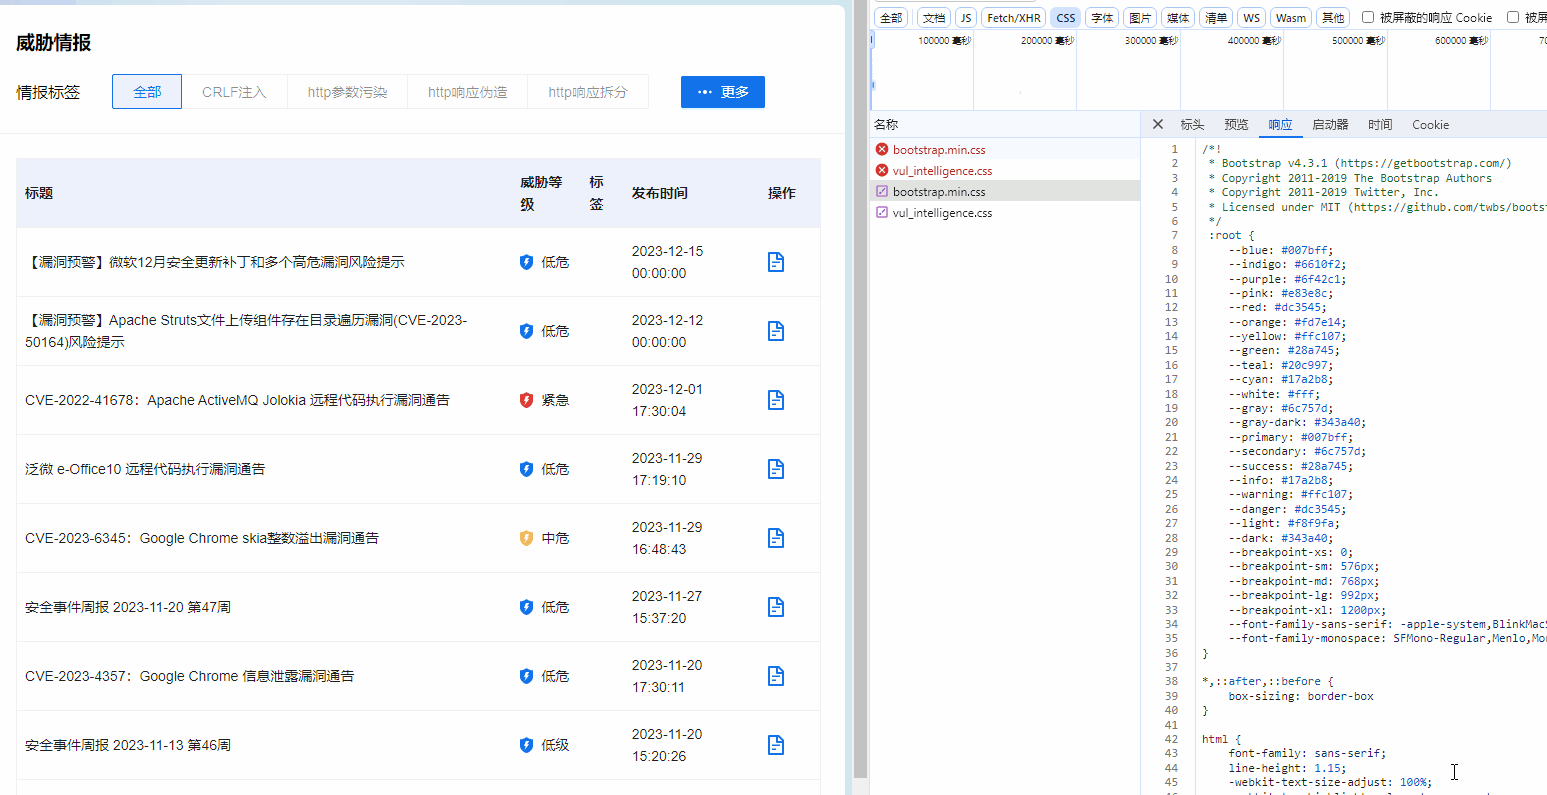Open the document icon for 泛微 e-Office10 通告
Viewport: 1547px width, 795px height.
(776, 468)
